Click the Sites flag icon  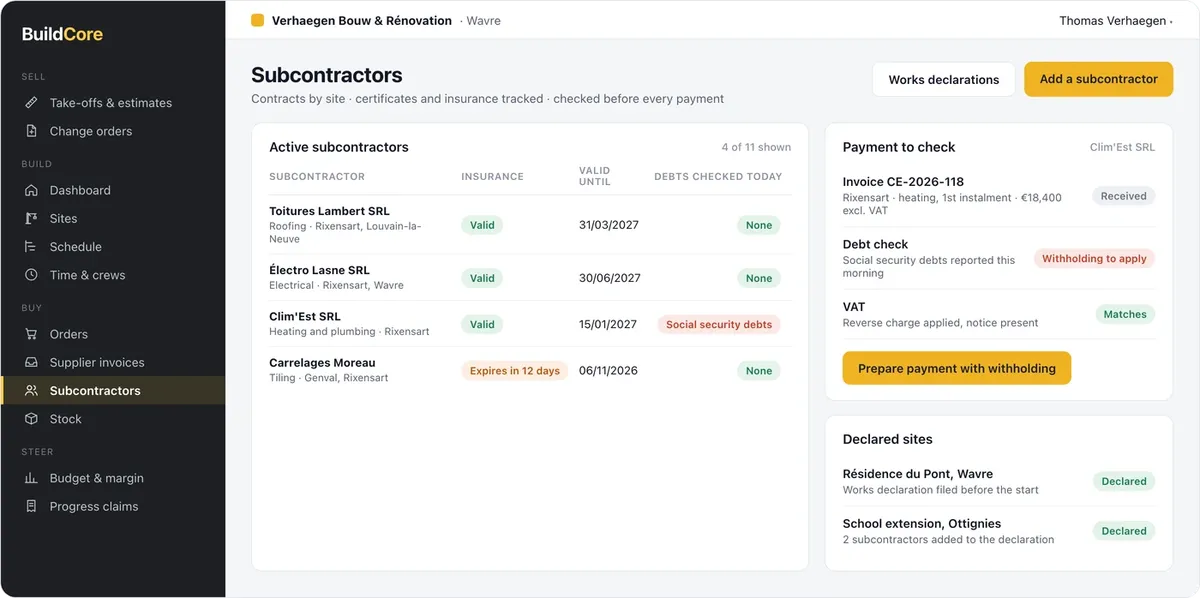coord(31,218)
